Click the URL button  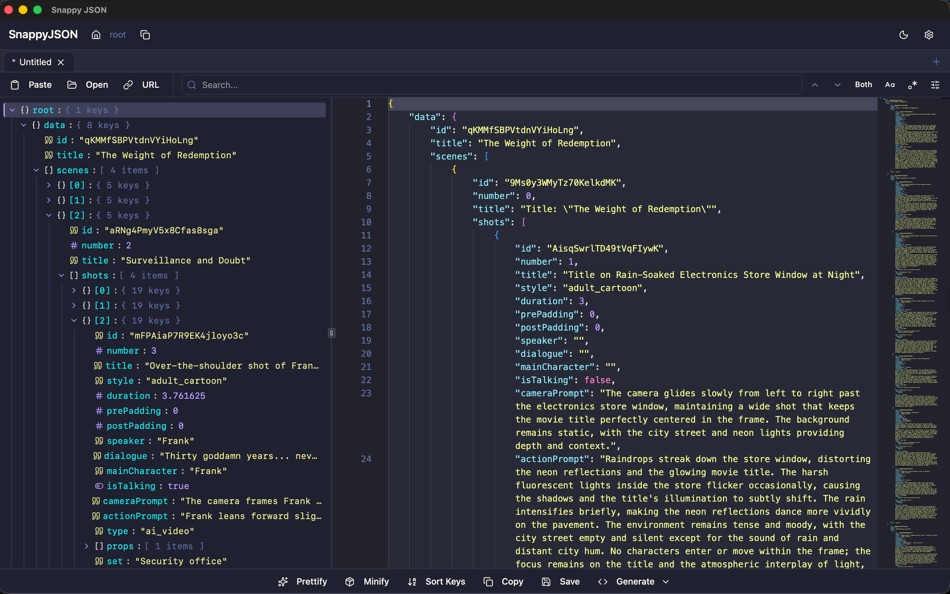(x=141, y=85)
